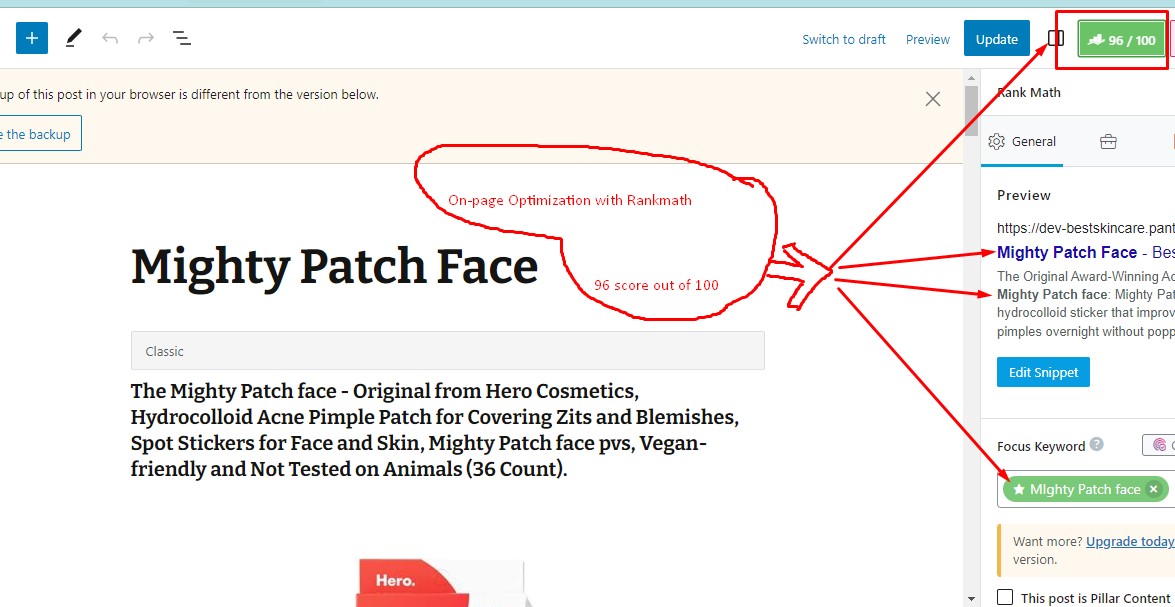Click the Rank Math panel title
This screenshot has height=607, width=1175.
tap(1028, 93)
